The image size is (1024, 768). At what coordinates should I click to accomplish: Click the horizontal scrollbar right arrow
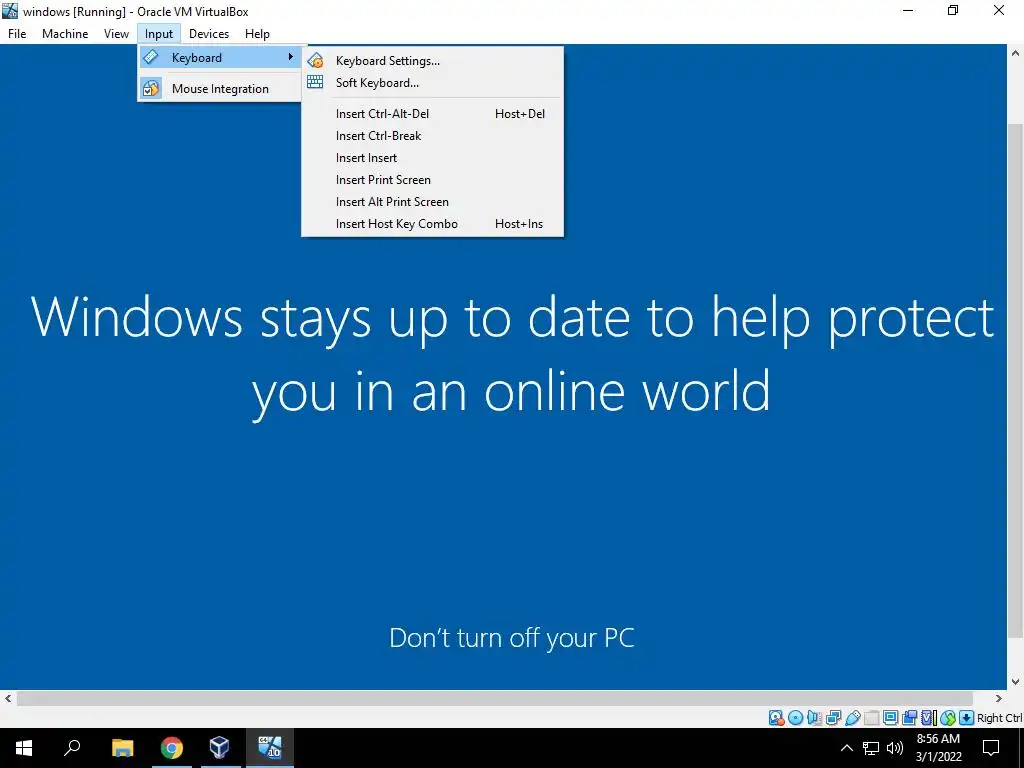click(999, 698)
